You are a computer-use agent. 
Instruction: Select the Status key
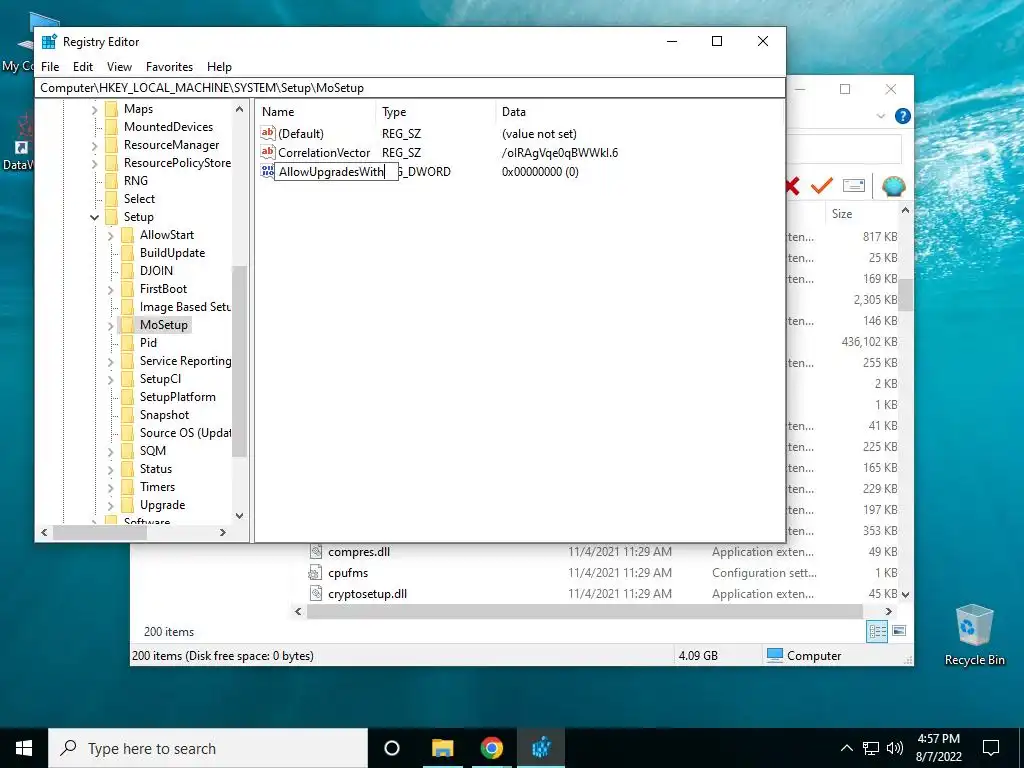click(x=156, y=469)
